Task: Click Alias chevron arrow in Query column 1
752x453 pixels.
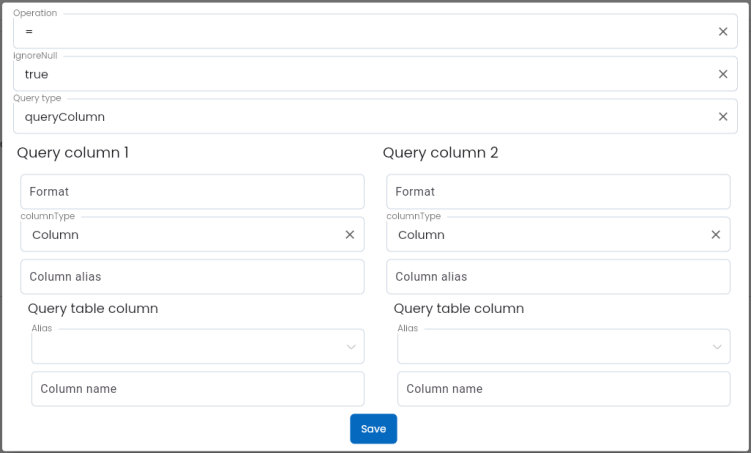Action: coord(351,347)
